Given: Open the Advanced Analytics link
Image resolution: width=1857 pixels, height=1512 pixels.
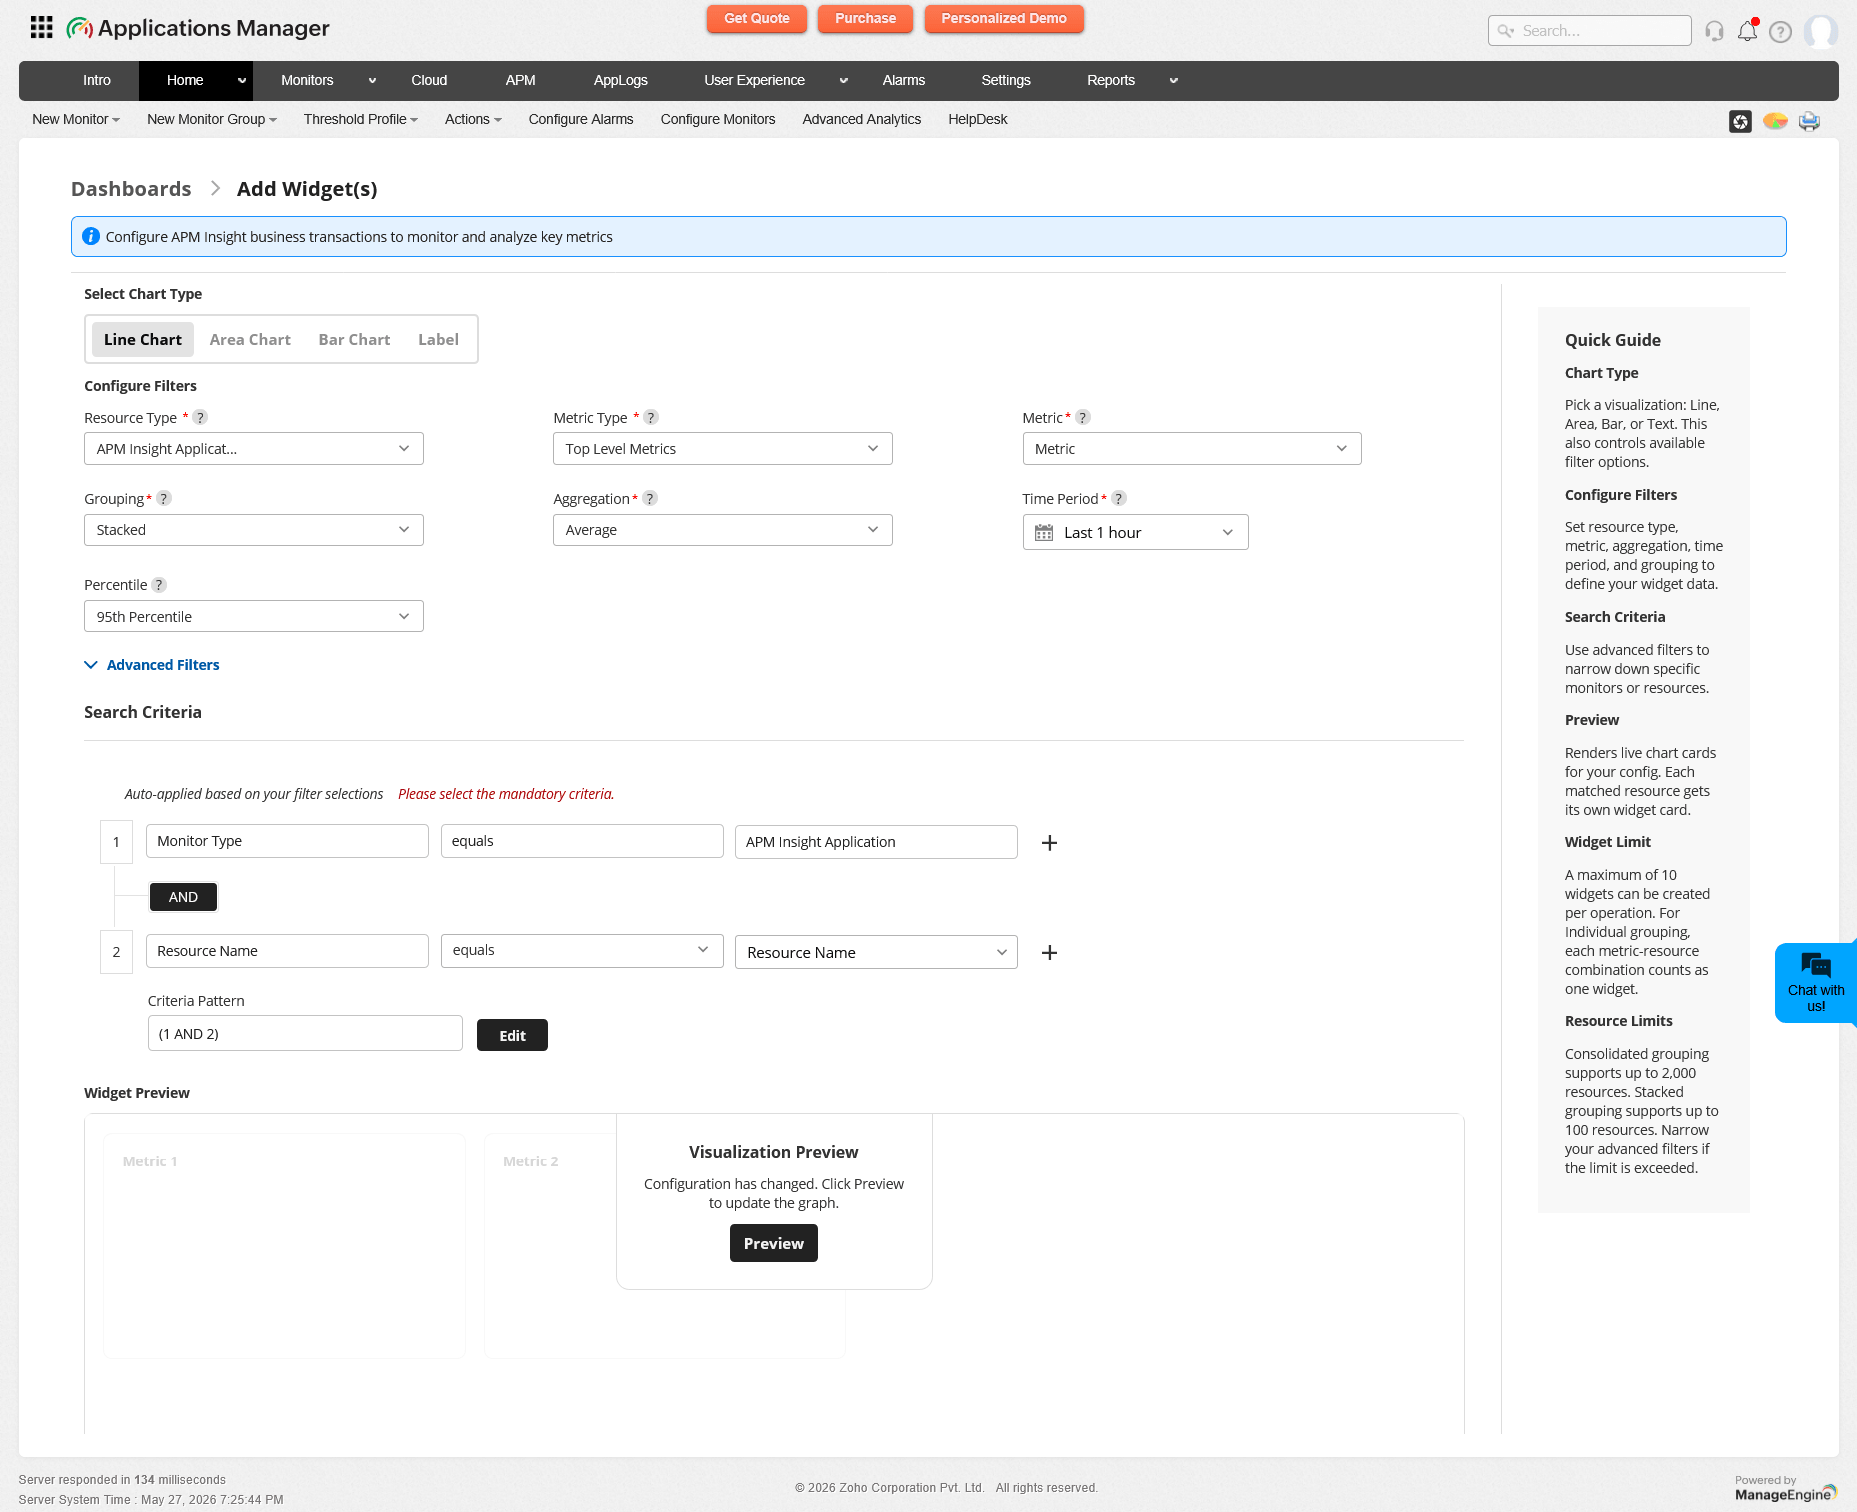Looking at the screenshot, I should point(861,119).
